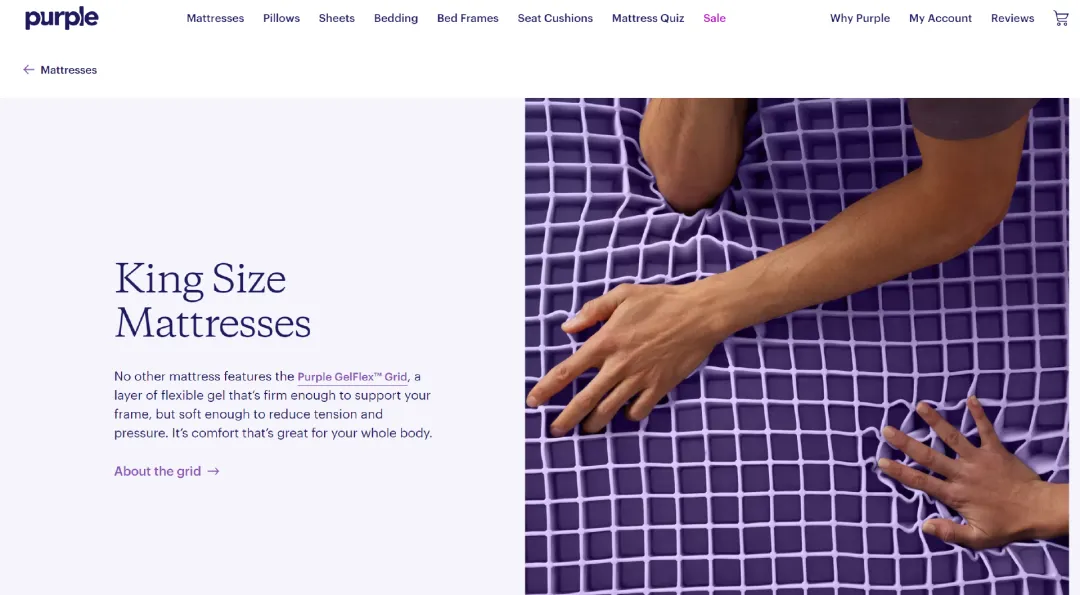
Task: Start the Mattress Quiz
Action: pyautogui.click(x=647, y=19)
